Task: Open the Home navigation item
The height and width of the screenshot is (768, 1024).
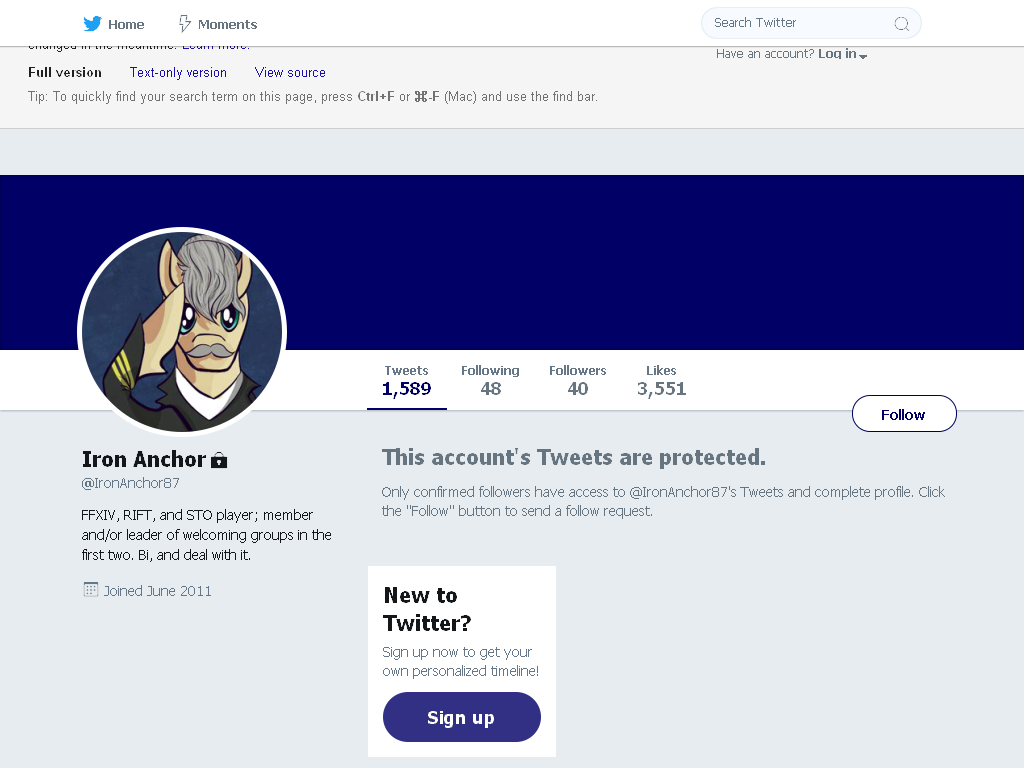Action: (114, 24)
